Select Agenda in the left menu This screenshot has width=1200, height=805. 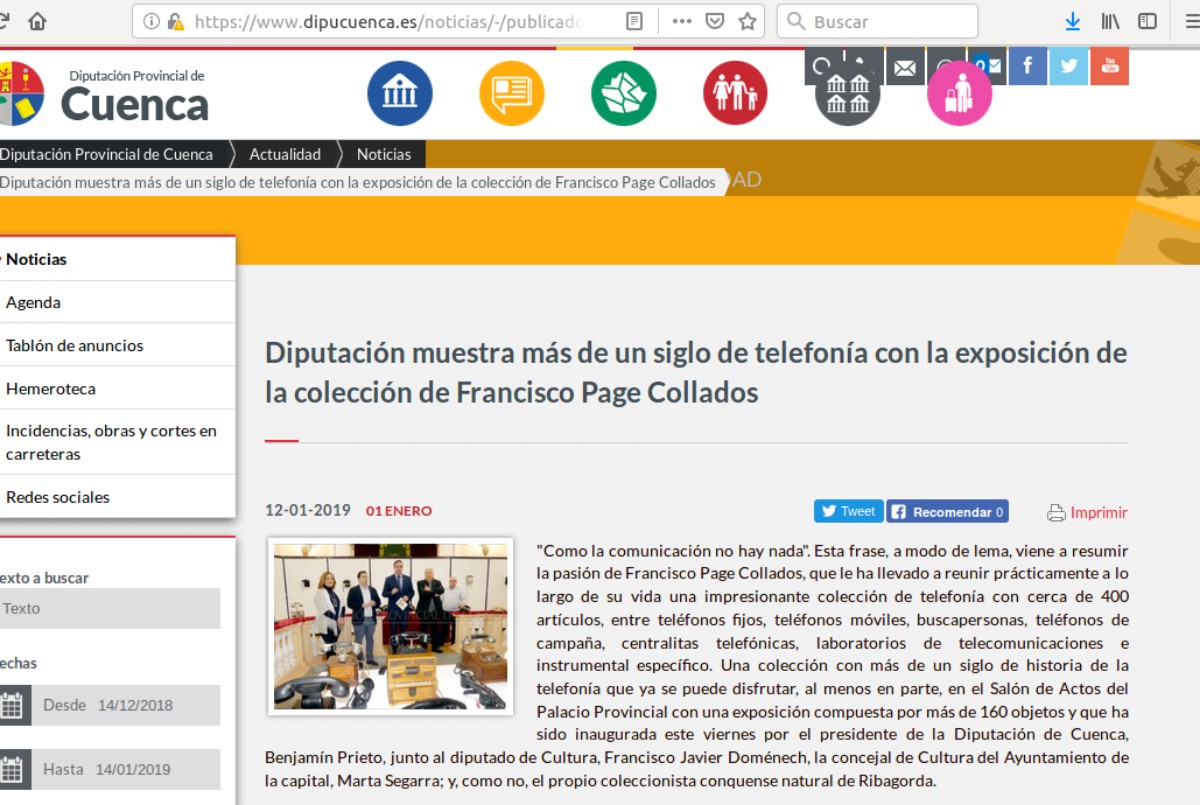point(34,302)
